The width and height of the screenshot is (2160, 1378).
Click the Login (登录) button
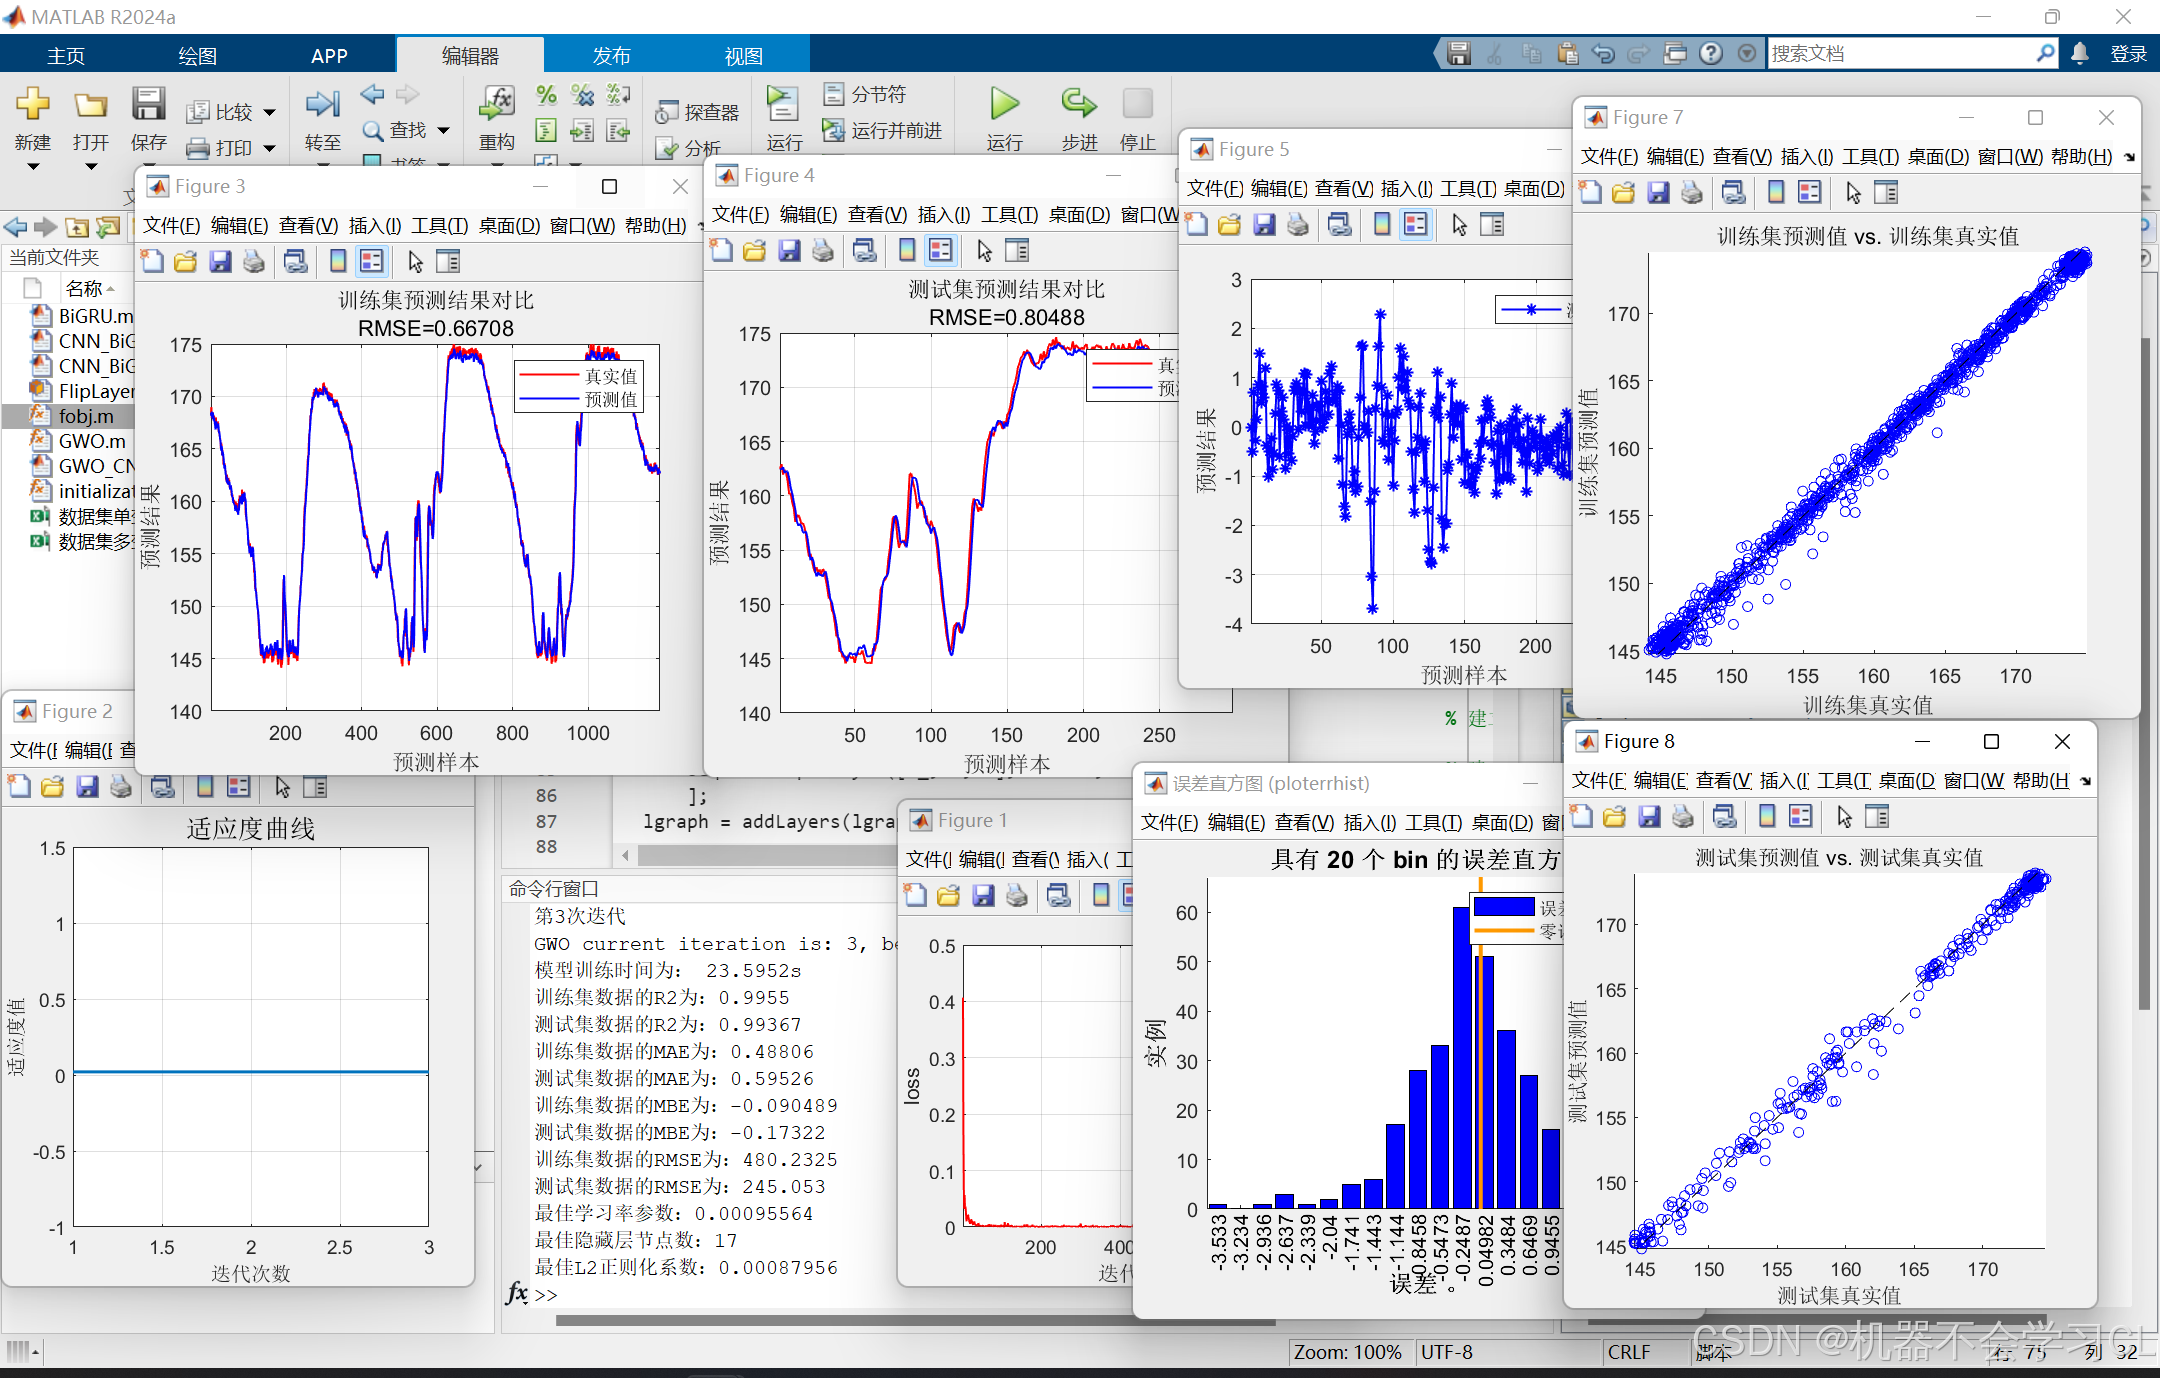2128,54
